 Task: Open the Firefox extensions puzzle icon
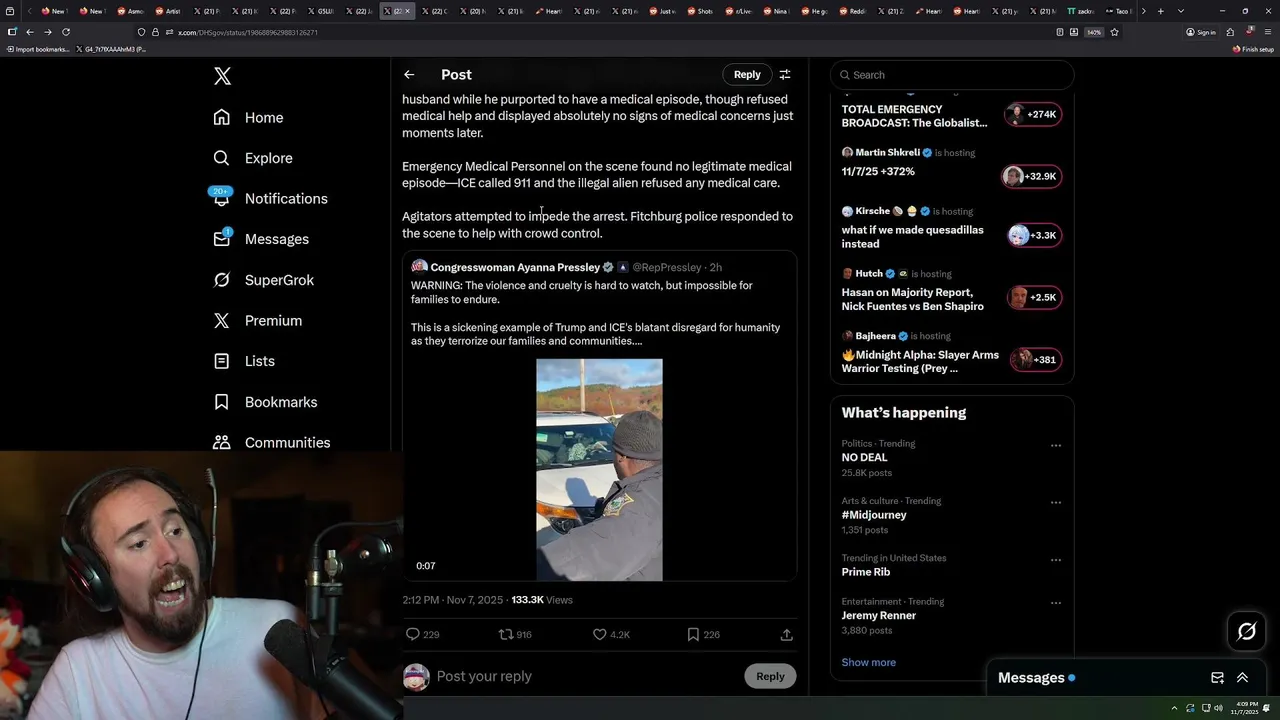point(1230,32)
